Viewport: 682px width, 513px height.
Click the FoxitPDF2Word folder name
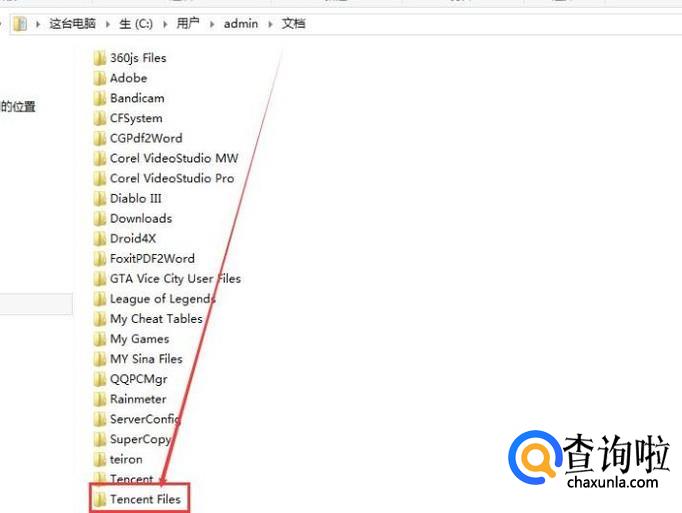click(x=152, y=258)
